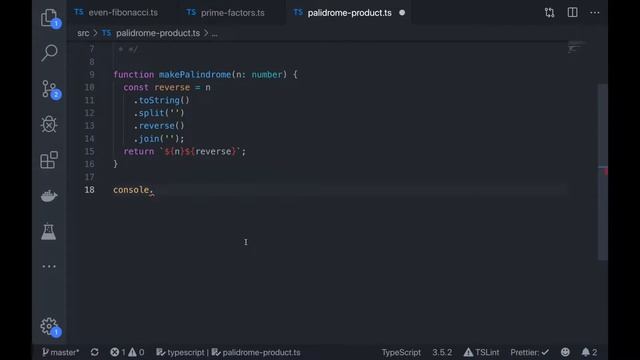The image size is (640, 360).
Task: Click Prettier status indicator
Action: [x=529, y=352]
